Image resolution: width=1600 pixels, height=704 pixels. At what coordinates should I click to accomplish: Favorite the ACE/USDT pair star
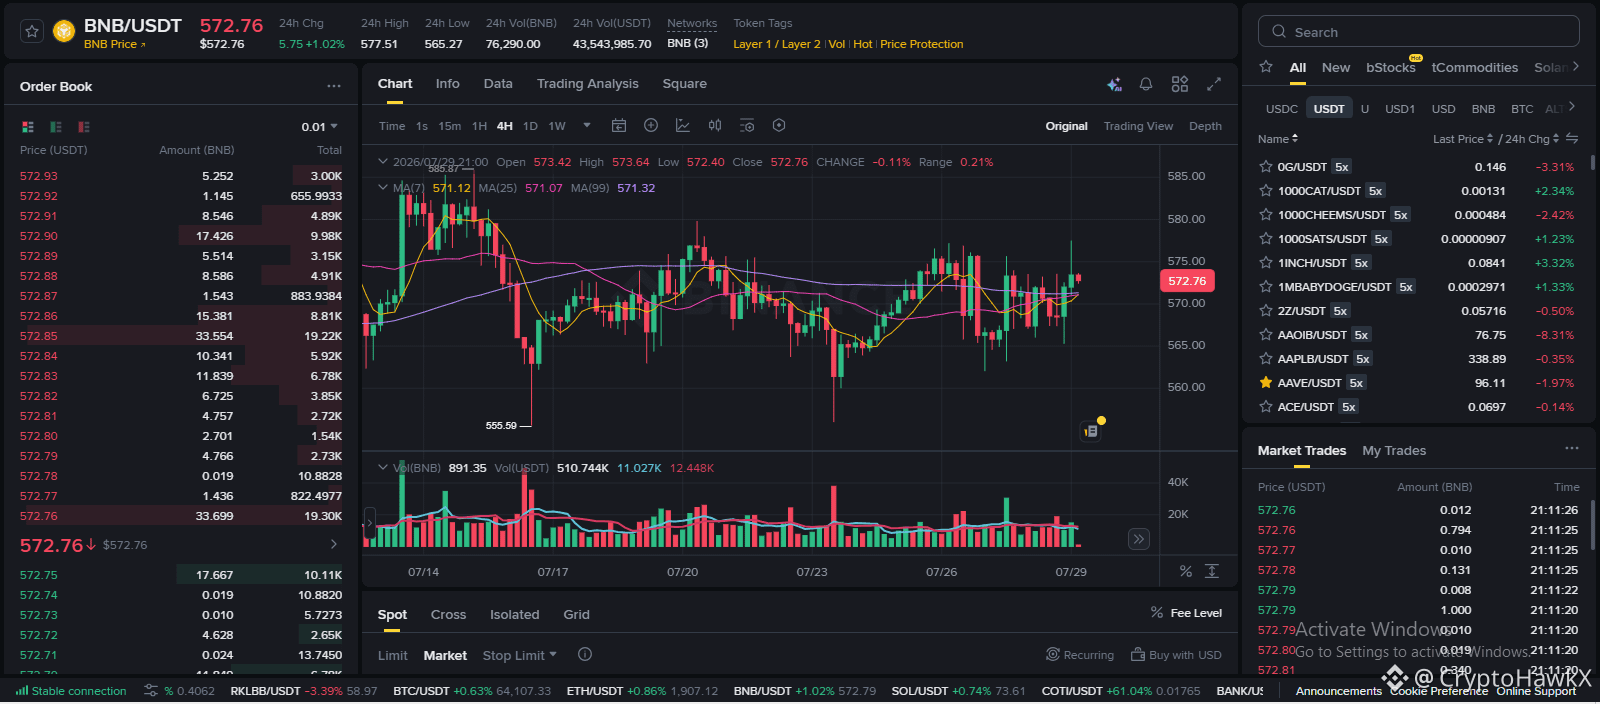(1266, 407)
